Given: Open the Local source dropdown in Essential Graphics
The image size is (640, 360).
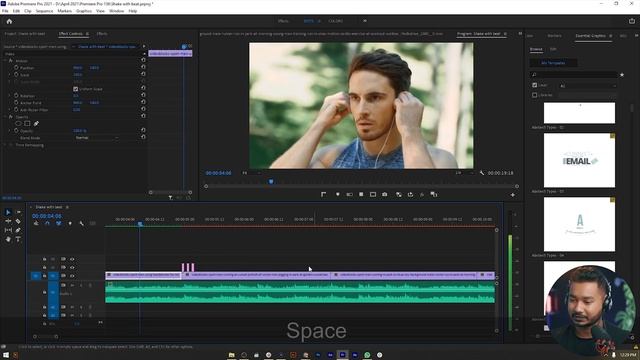Looking at the screenshot, I should click(588, 85).
